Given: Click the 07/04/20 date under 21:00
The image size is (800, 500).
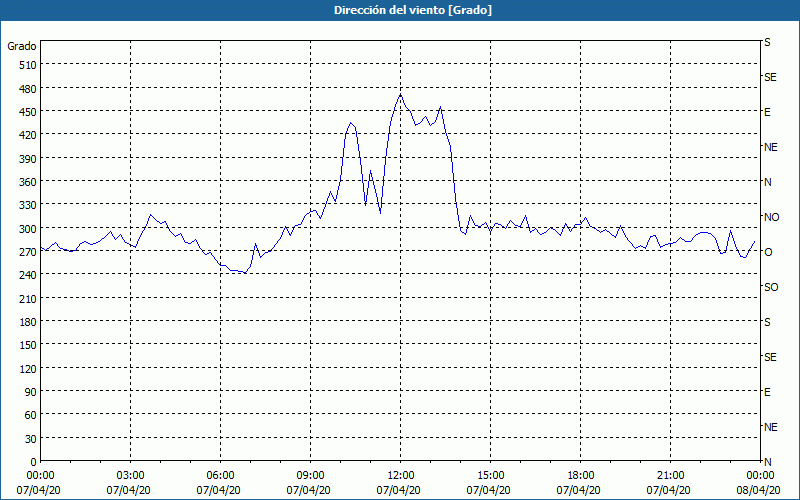Looking at the screenshot, I should tap(668, 490).
